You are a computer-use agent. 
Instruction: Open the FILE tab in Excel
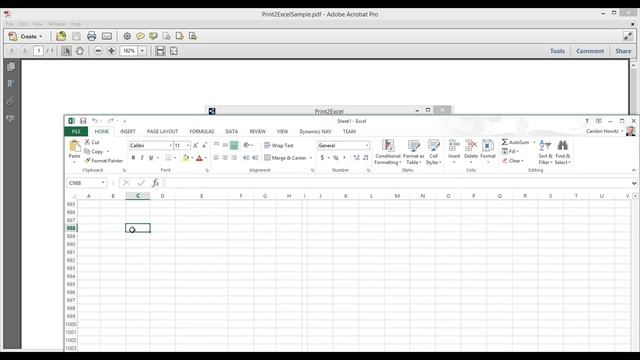[x=76, y=131]
